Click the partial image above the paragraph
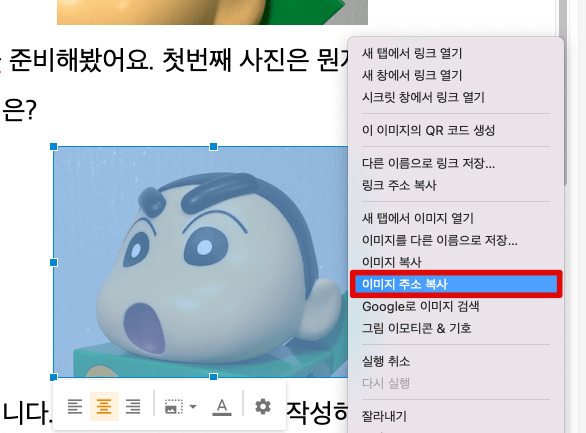The width and height of the screenshot is (586, 433). (212, 12)
